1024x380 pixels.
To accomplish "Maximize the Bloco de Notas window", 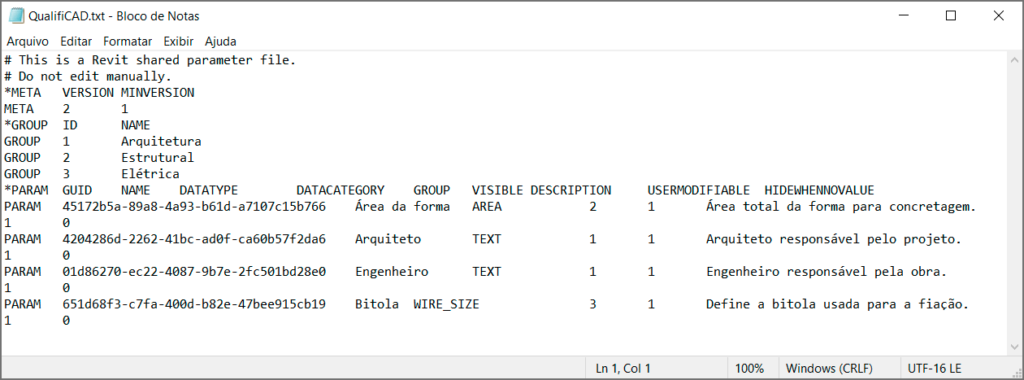I will (951, 16).
